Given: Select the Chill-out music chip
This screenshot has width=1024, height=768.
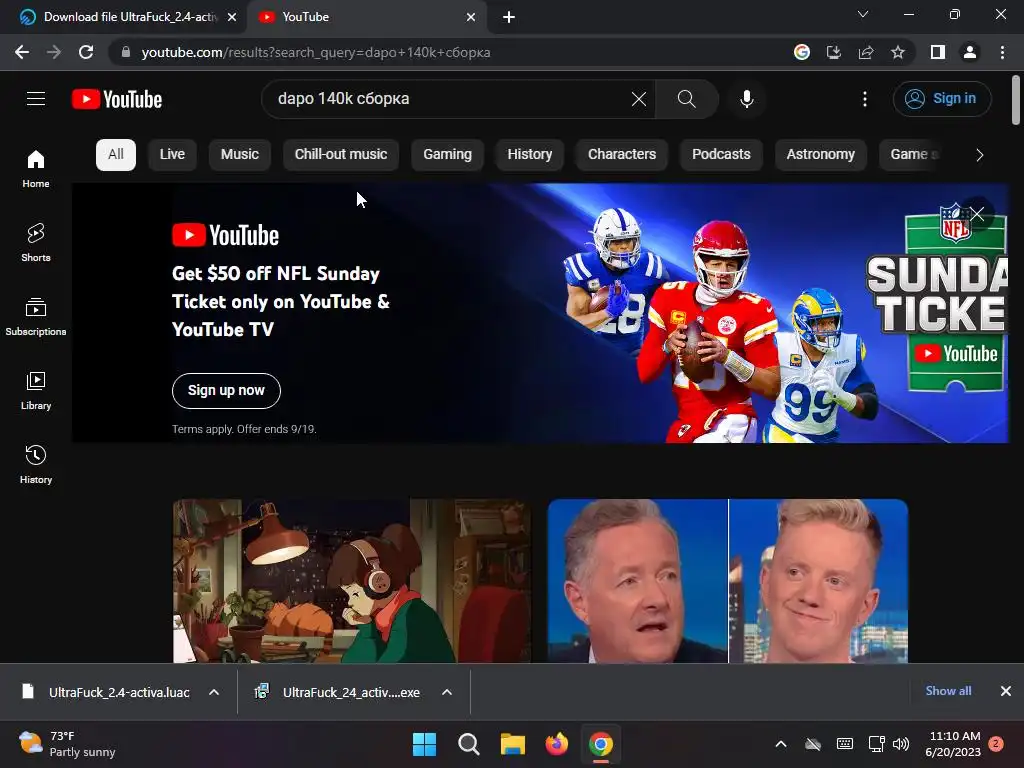Looking at the screenshot, I should point(341,155).
